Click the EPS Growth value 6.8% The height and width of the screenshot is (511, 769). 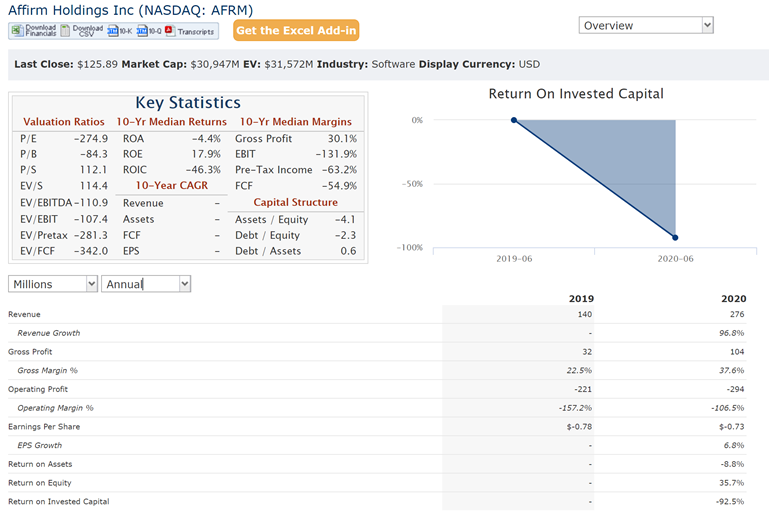734,445
